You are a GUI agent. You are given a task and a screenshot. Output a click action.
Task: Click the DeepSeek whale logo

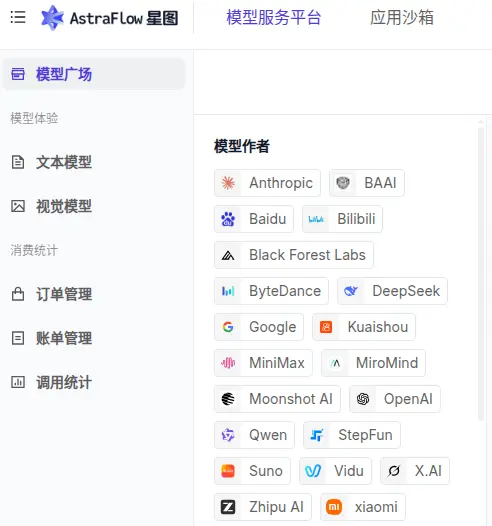[x=351, y=291]
